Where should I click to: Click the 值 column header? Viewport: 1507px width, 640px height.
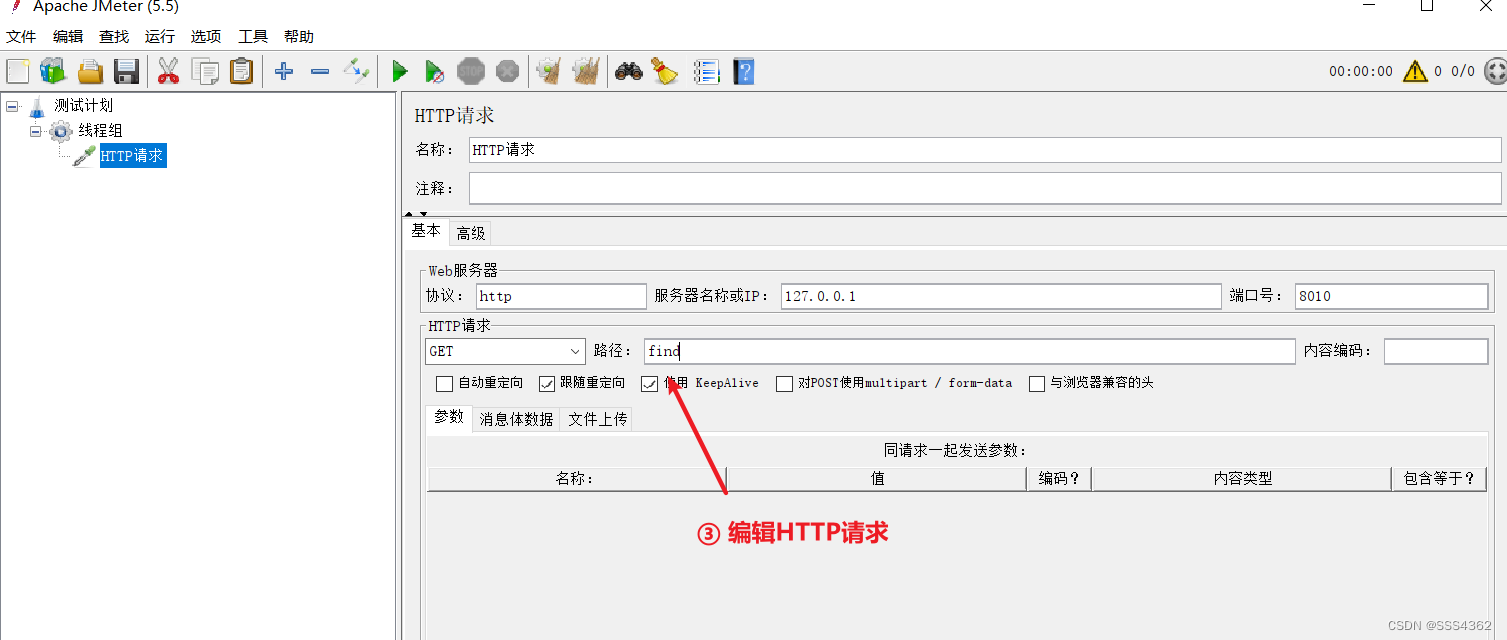(877, 479)
